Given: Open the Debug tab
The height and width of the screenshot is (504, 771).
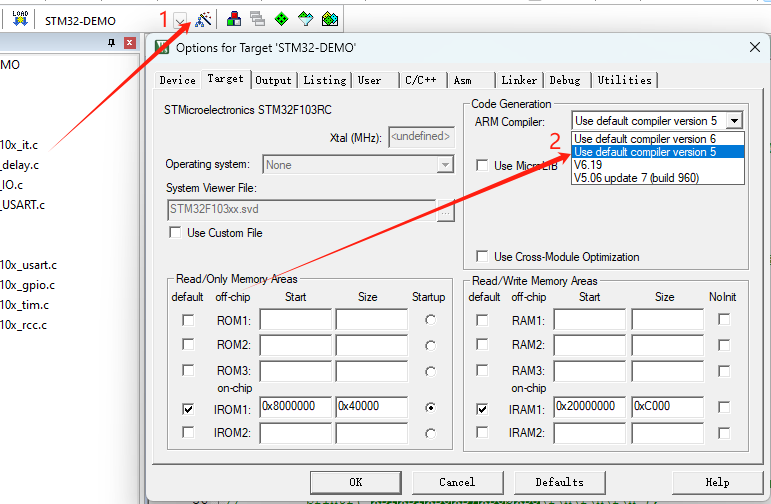Looking at the screenshot, I should point(565,80).
